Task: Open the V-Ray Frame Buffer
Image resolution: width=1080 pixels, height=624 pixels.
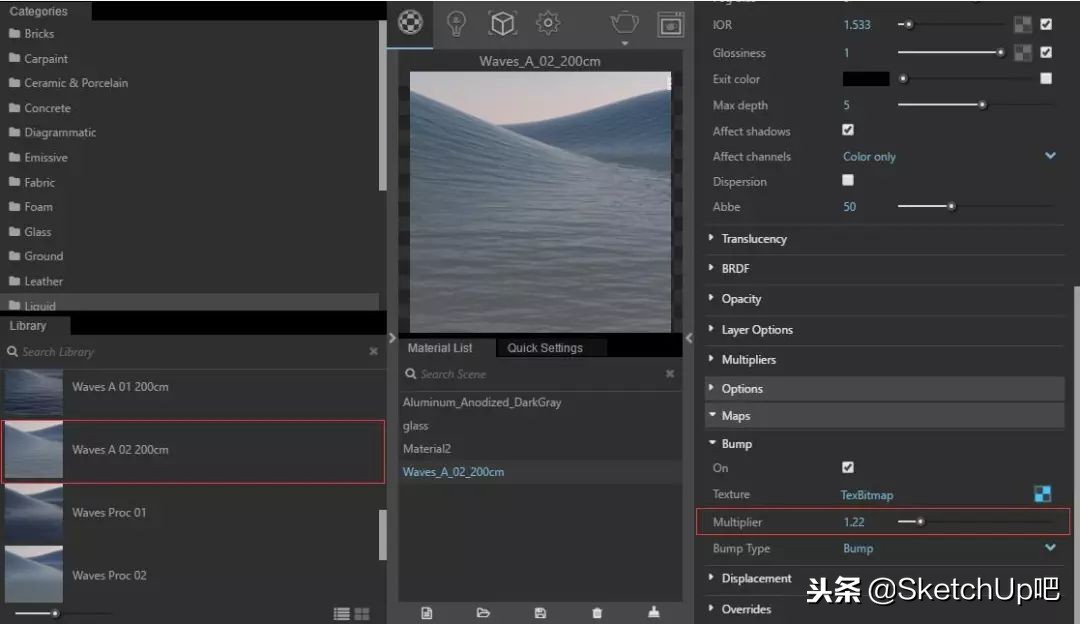Action: 672,23
